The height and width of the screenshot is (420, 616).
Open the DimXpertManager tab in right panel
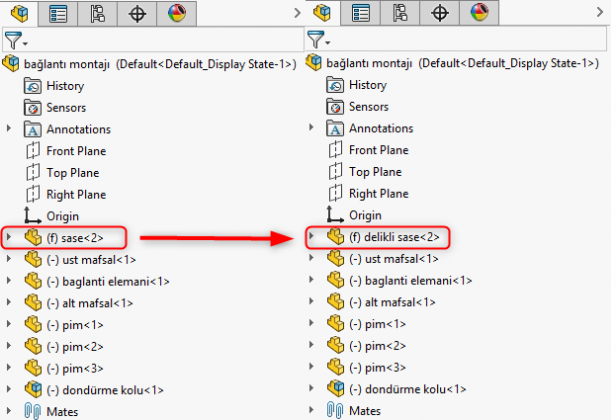439,13
